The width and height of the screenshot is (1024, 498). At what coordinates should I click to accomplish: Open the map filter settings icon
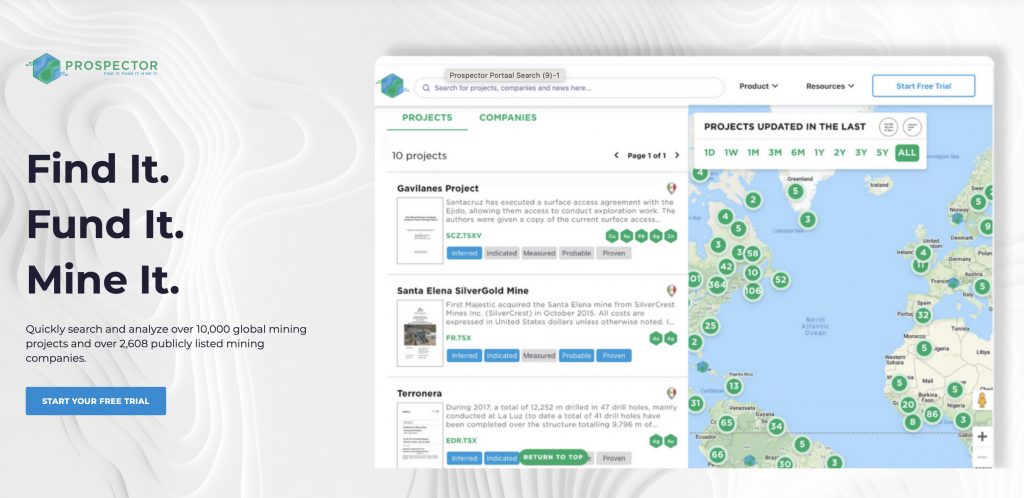pyautogui.click(x=888, y=127)
